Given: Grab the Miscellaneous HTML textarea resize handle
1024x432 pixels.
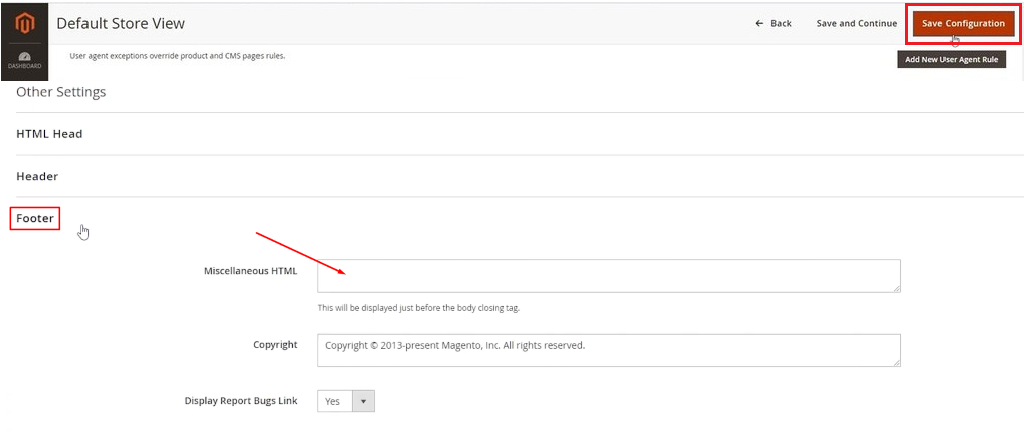Looking at the screenshot, I should point(896,288).
